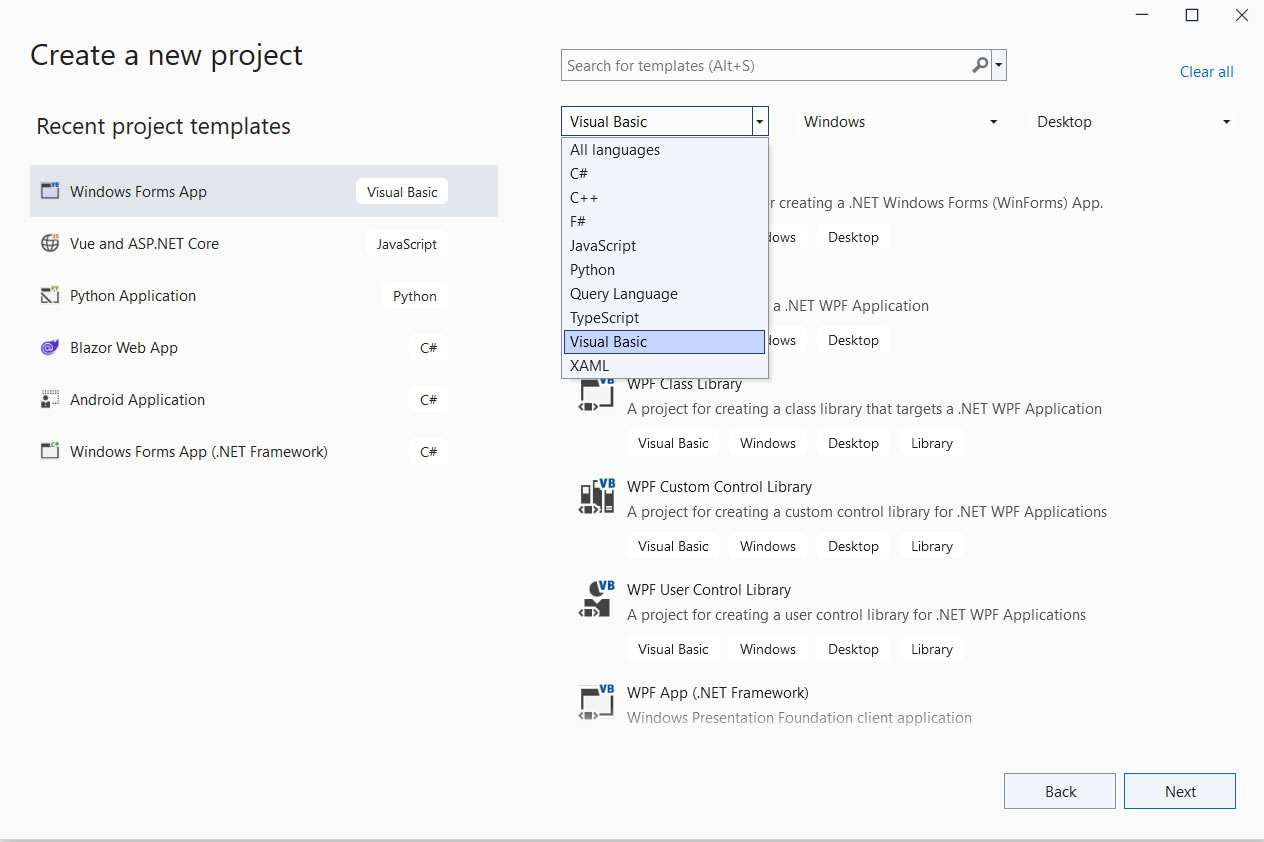Click the search magnifier icon
1264x842 pixels.
pyautogui.click(x=980, y=65)
